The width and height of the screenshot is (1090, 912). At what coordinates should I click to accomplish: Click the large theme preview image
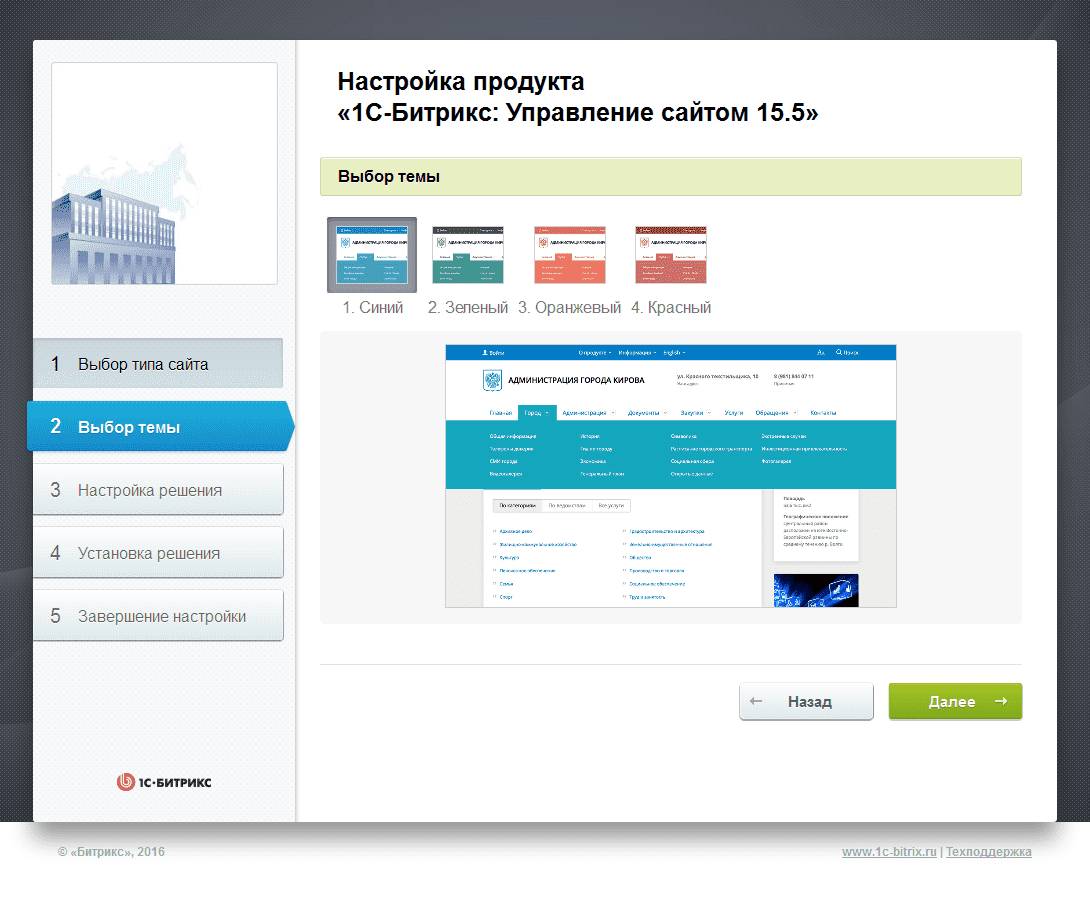[671, 476]
